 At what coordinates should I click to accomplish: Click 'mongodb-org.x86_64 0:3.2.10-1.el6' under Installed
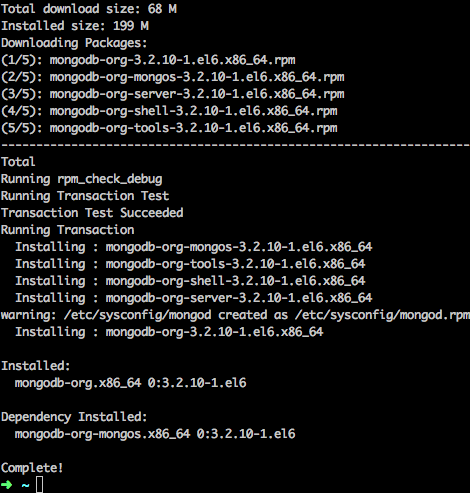(x=130, y=383)
